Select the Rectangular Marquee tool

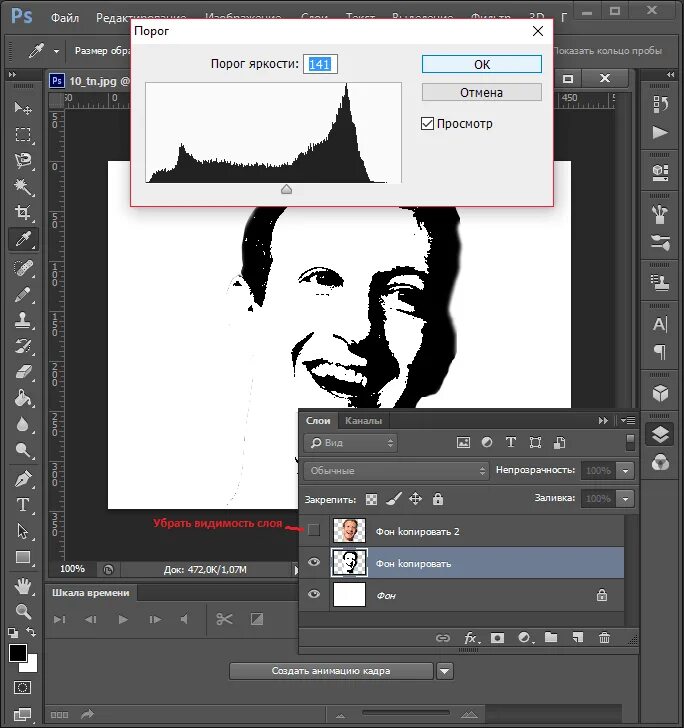[x=22, y=135]
